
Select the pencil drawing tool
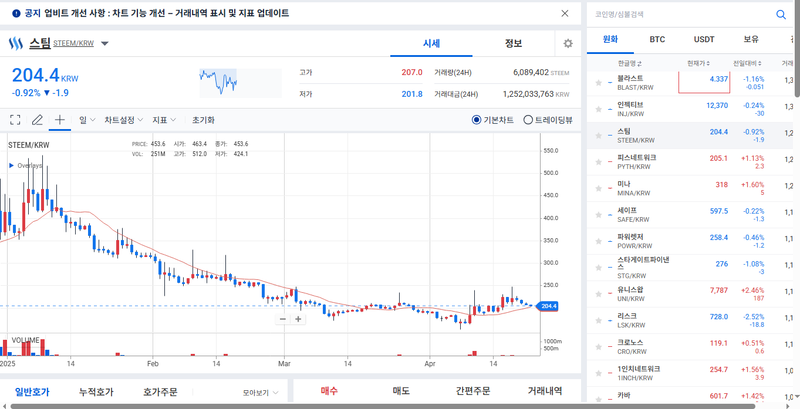coord(37,120)
